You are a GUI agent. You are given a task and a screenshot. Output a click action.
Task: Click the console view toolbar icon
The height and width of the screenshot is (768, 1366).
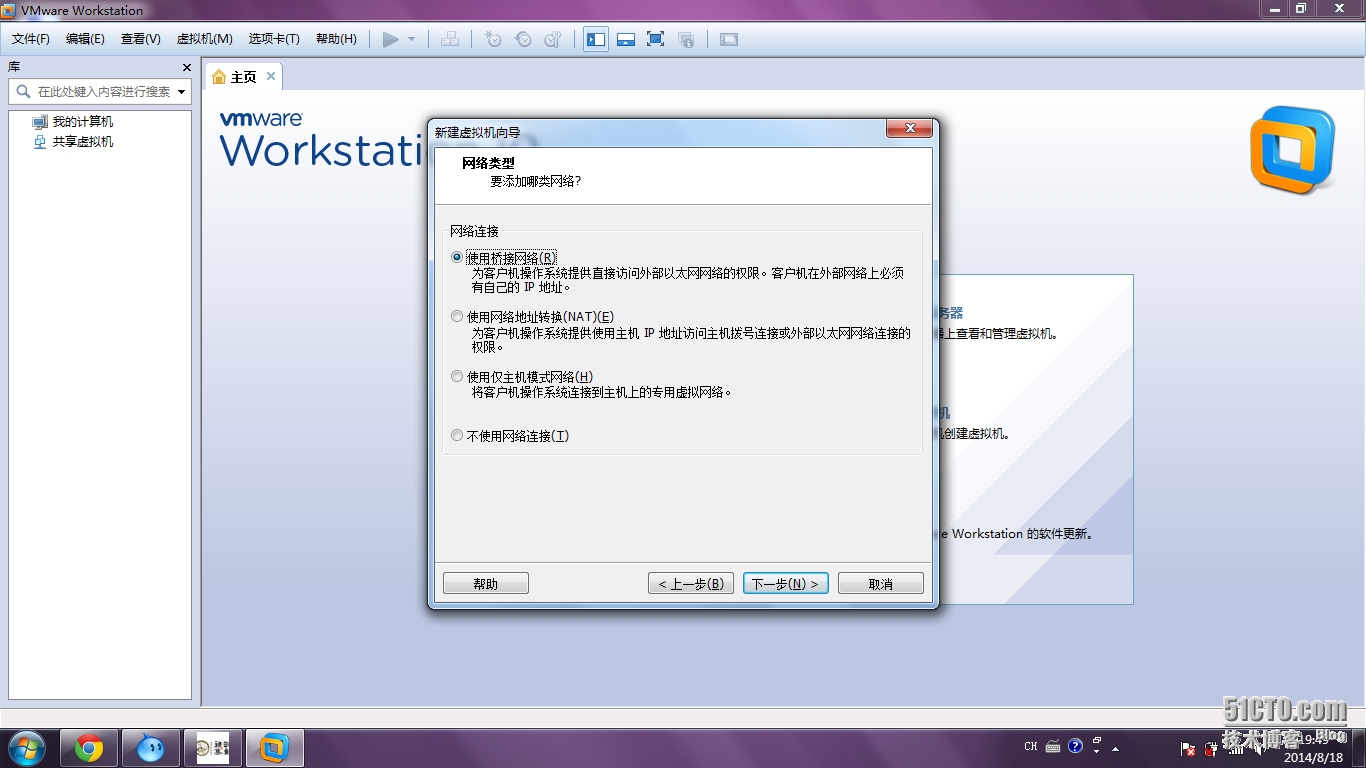pos(729,39)
